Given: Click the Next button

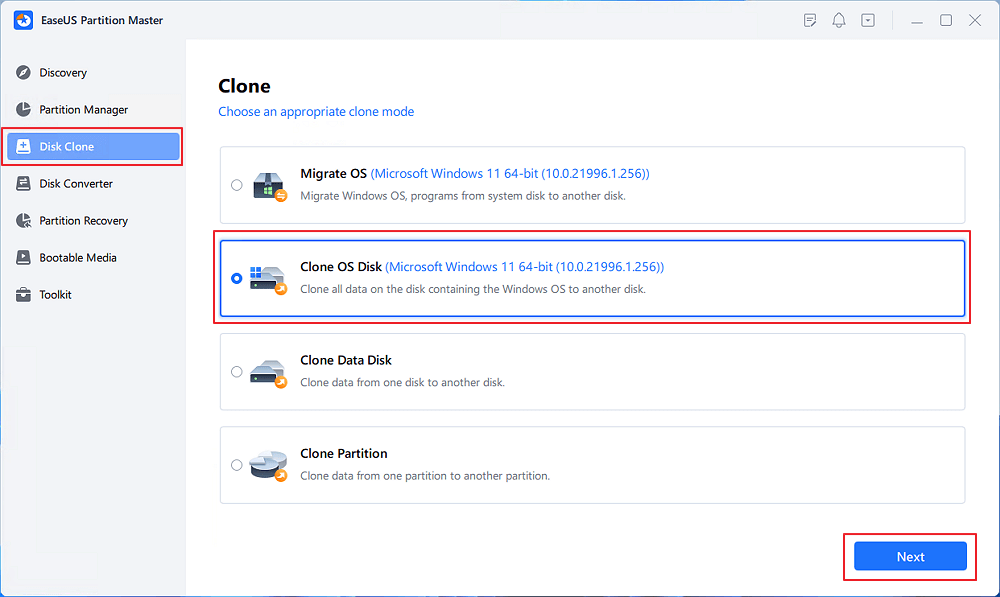Looking at the screenshot, I should (910, 557).
